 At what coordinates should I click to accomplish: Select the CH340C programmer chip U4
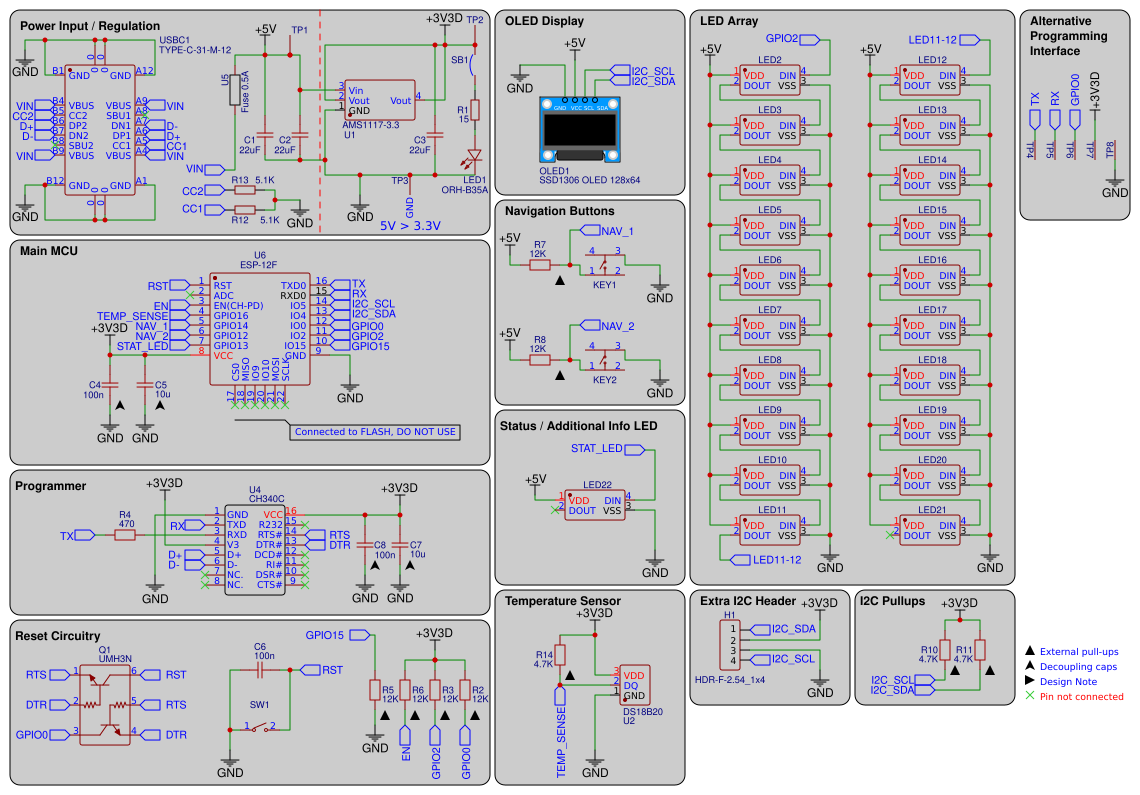[254, 550]
